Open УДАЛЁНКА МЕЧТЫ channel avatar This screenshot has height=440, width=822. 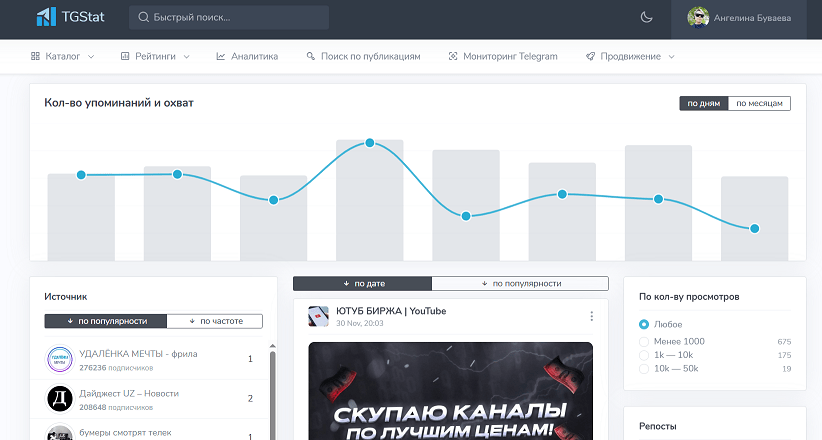coord(60,359)
